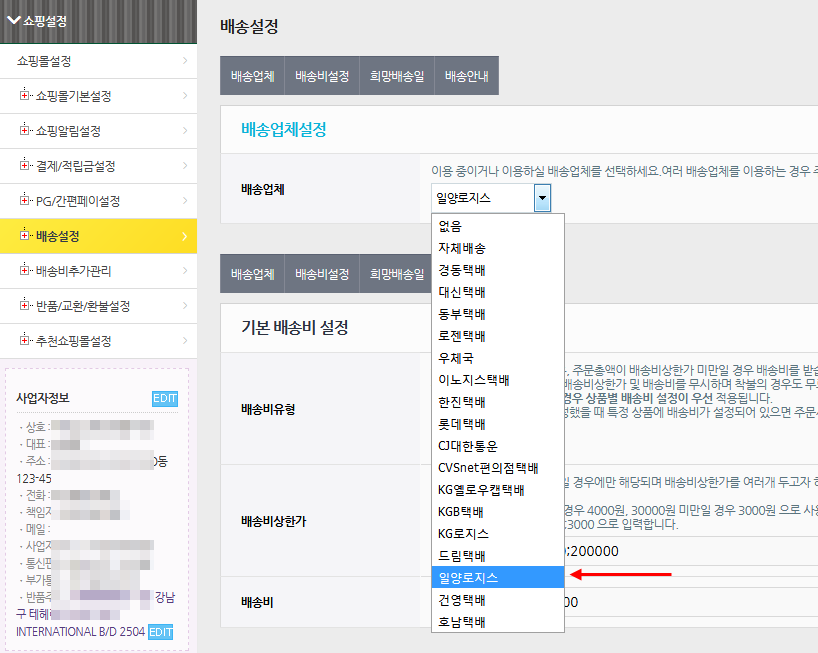Click the plus icon beside PG/간편페이설정
This screenshot has width=818, height=653.
[x=25, y=201]
